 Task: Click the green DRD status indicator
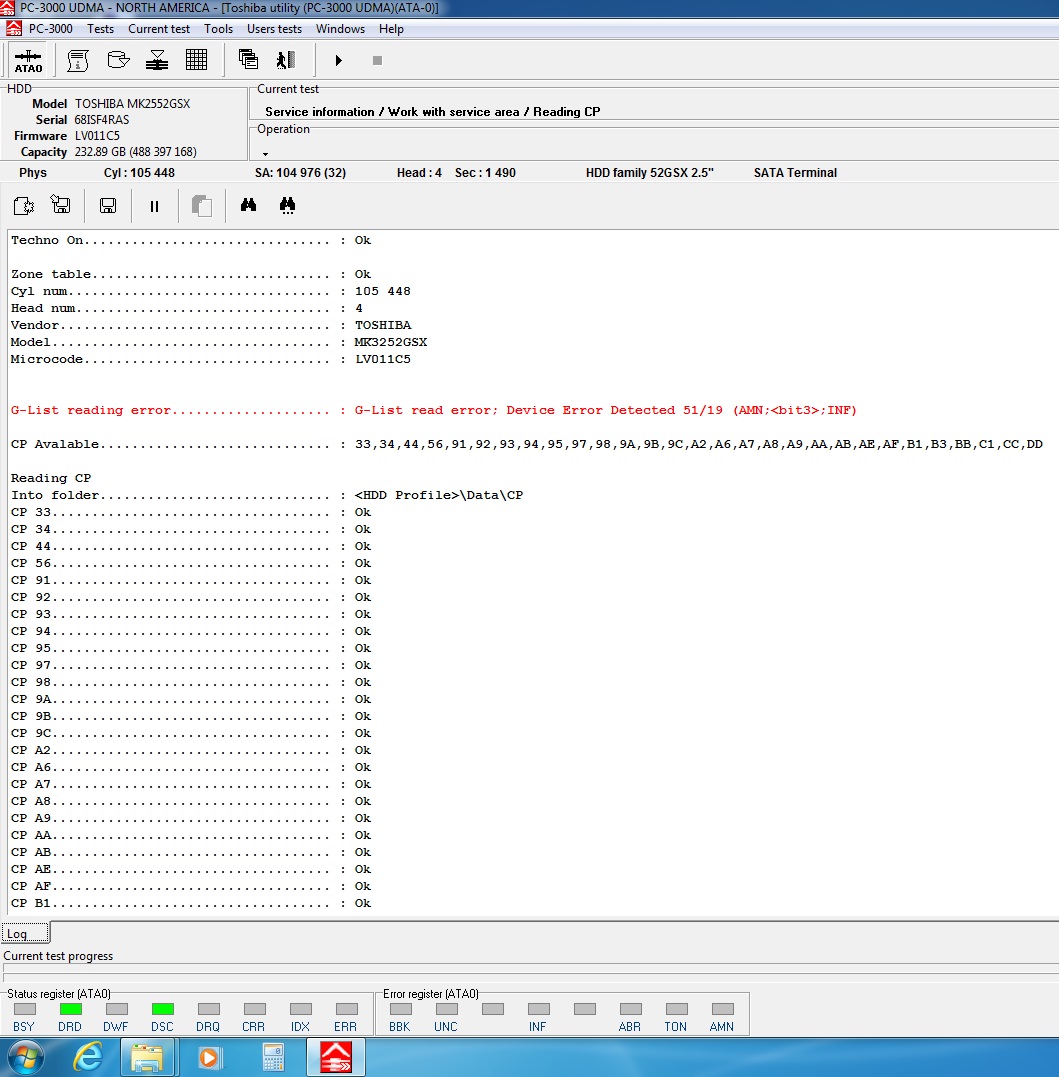[x=70, y=1009]
